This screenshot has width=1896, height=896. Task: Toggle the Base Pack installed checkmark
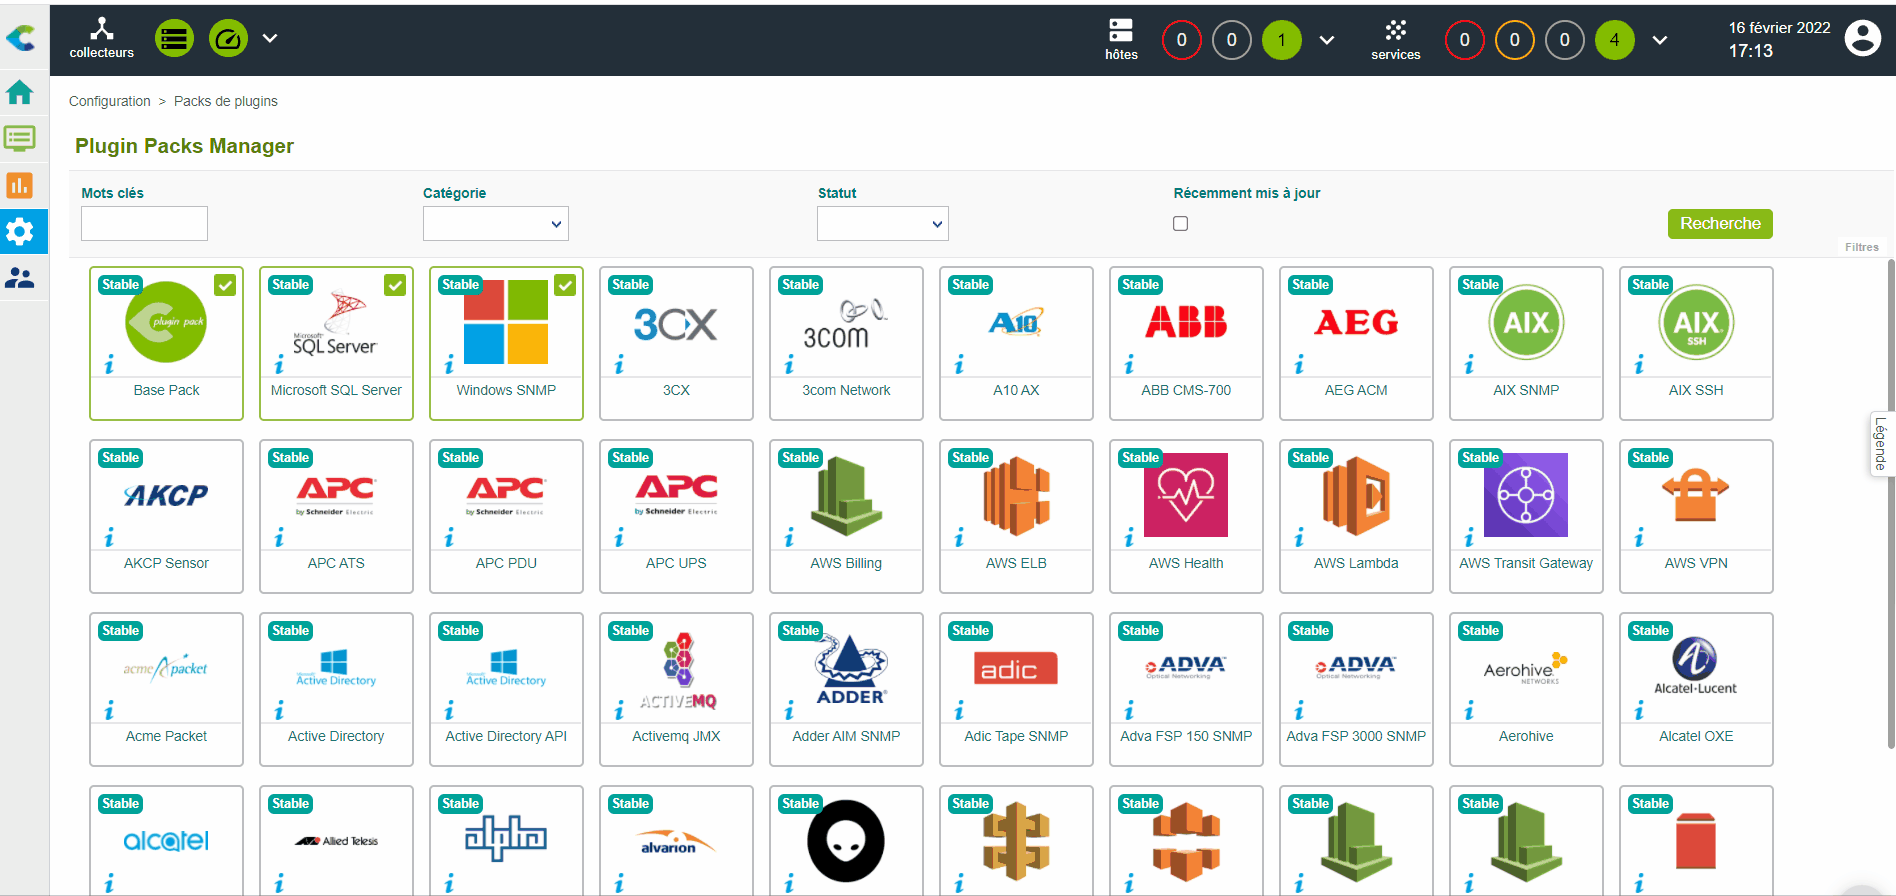click(x=226, y=285)
